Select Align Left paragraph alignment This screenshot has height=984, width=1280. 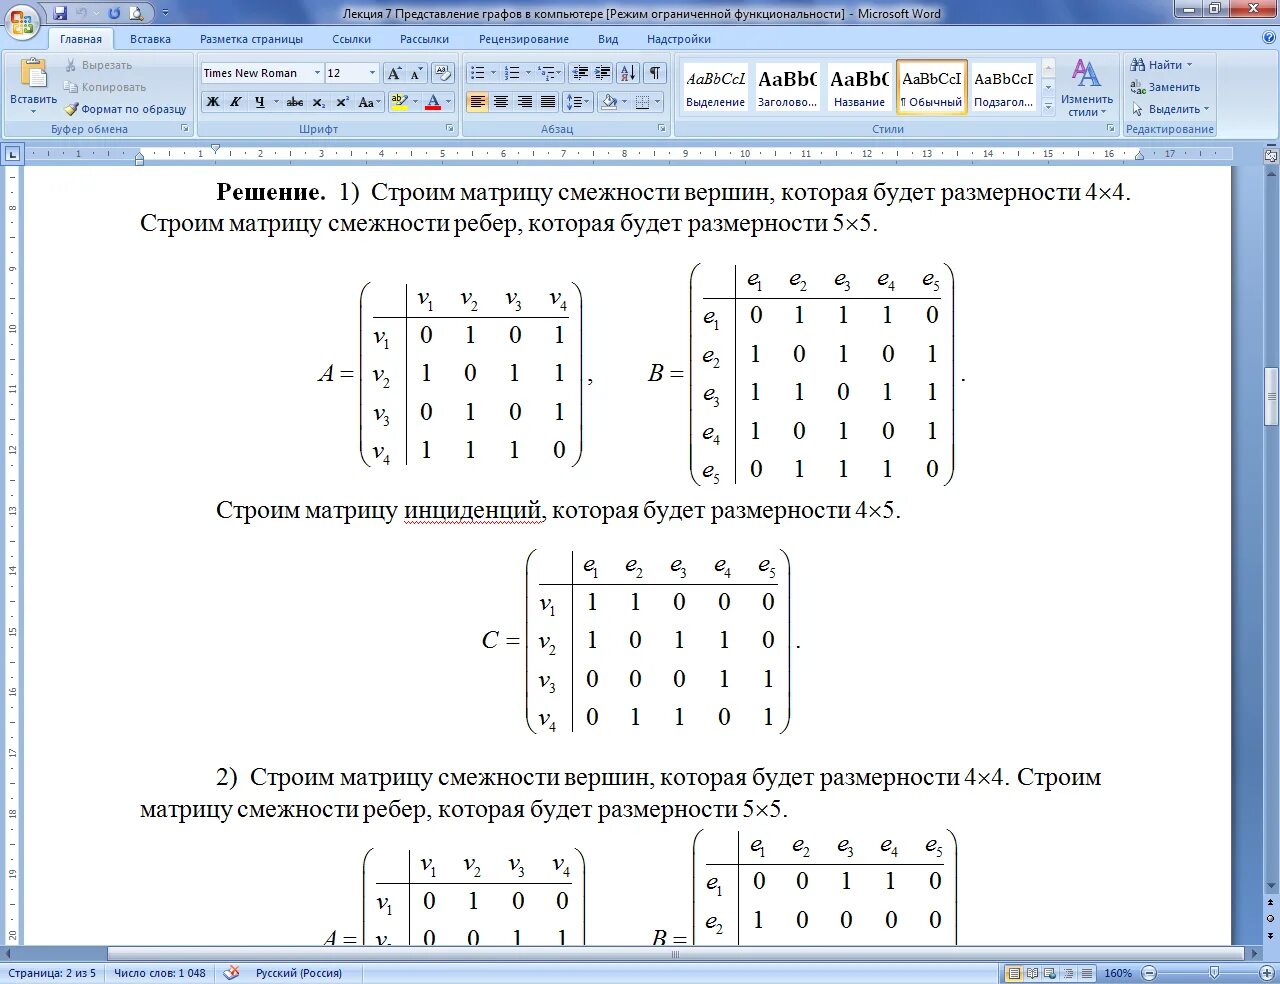(478, 102)
